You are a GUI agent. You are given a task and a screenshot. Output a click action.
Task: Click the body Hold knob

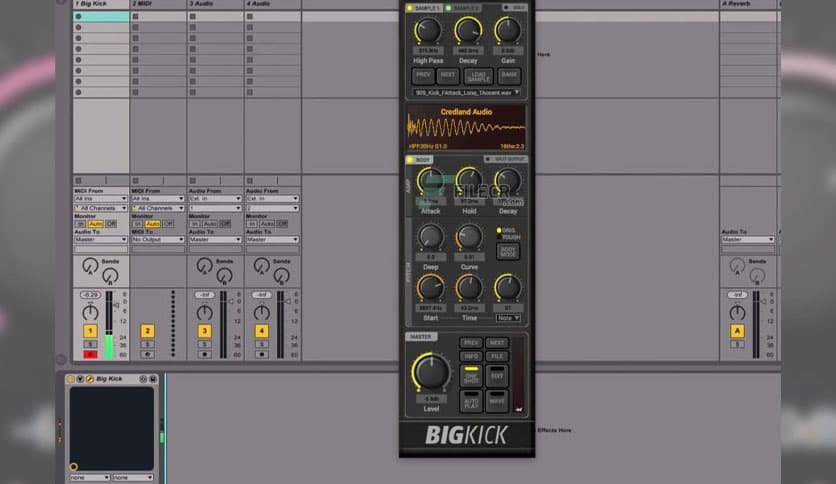pos(469,181)
